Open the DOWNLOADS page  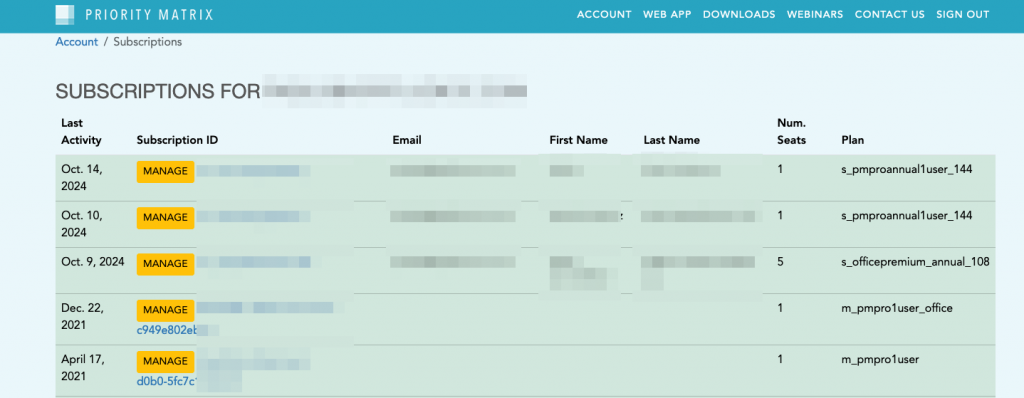pyautogui.click(x=739, y=14)
